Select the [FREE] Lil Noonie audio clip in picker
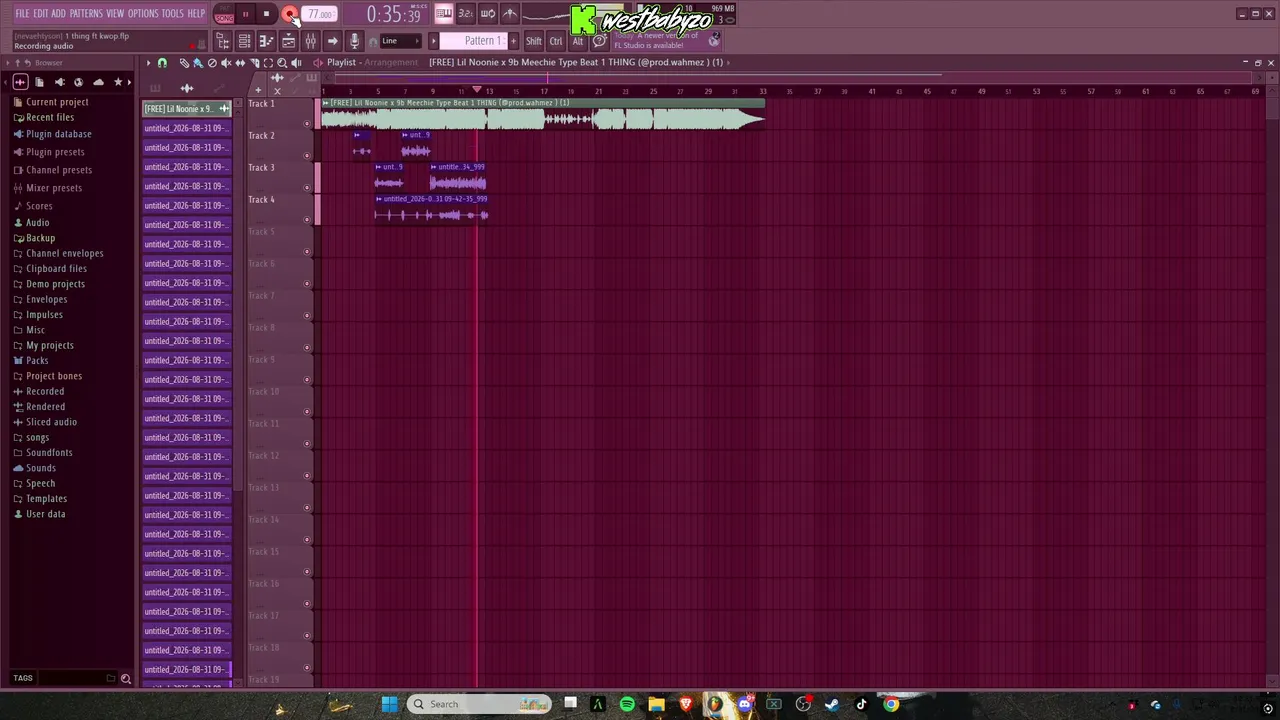Viewport: 1280px width, 720px height. tap(187, 109)
